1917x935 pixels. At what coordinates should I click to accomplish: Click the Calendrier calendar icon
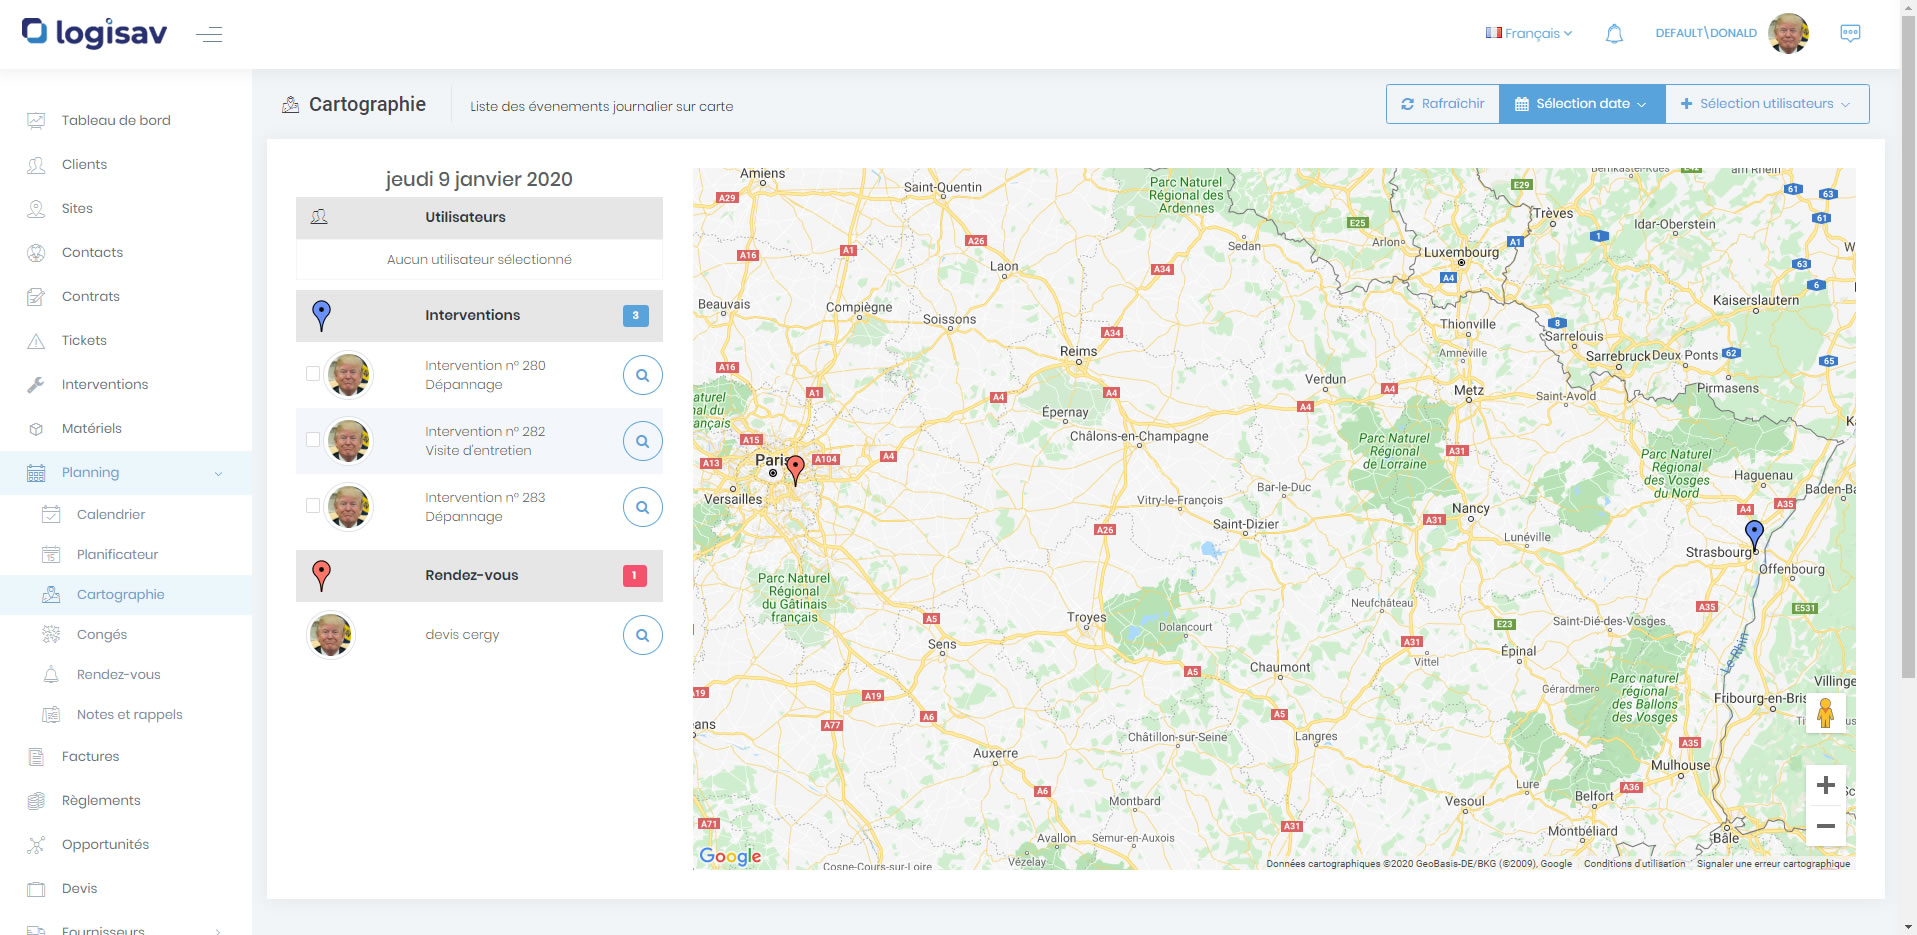(x=51, y=515)
